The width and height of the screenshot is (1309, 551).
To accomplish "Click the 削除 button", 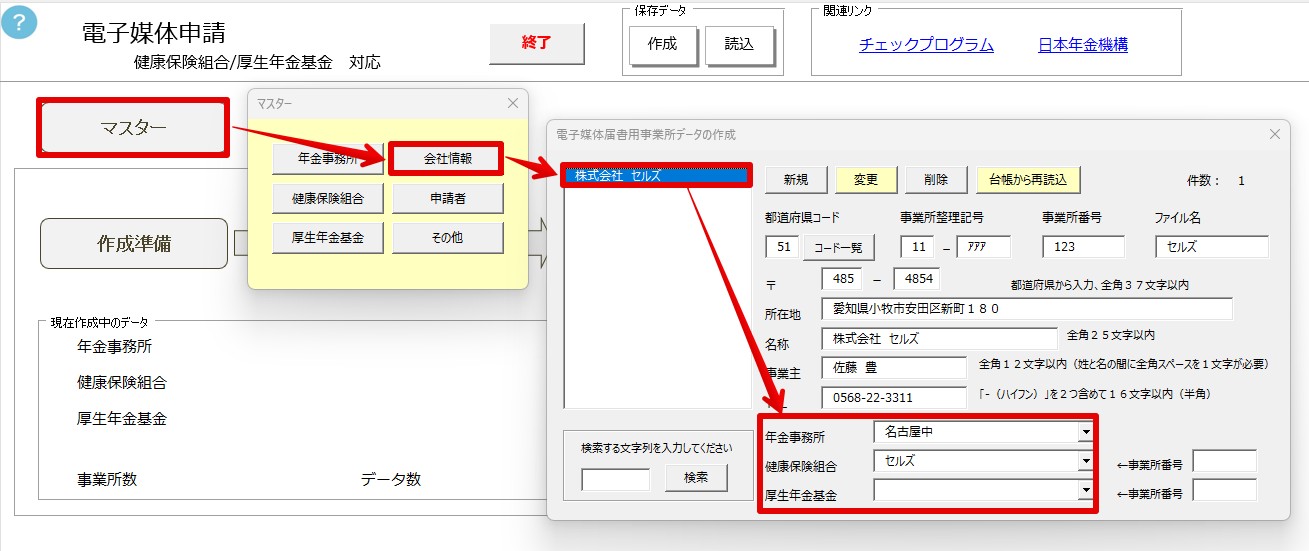I will 936,180.
